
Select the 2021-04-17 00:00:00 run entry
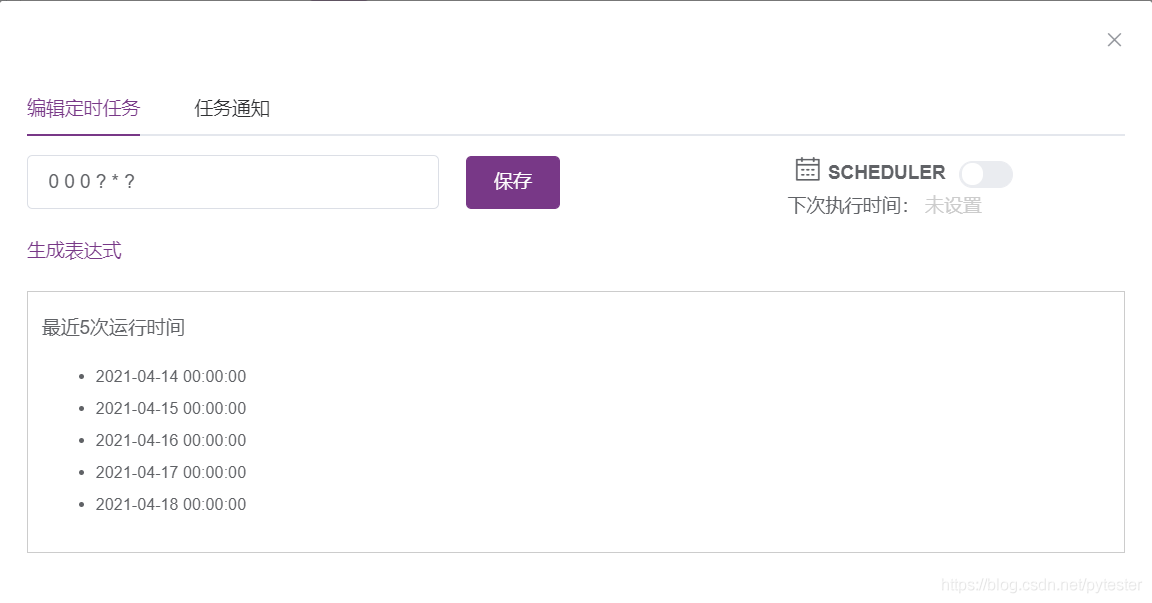pos(171,473)
